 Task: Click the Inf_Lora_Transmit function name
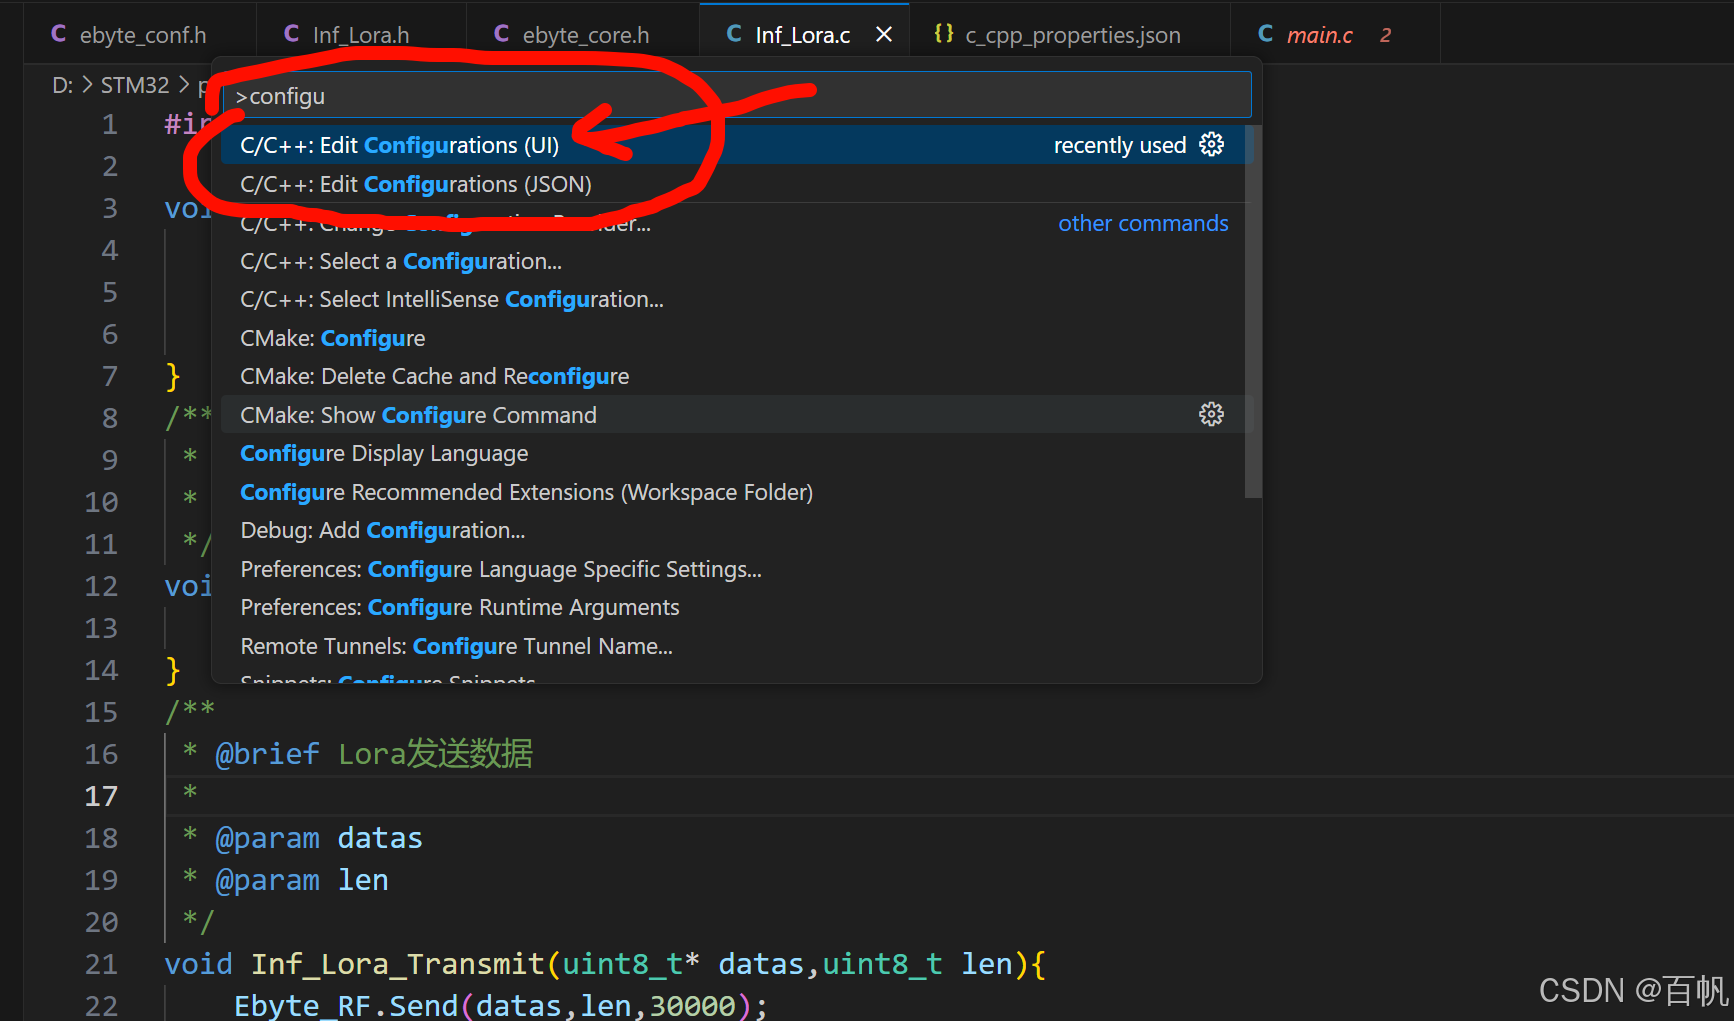[398, 964]
